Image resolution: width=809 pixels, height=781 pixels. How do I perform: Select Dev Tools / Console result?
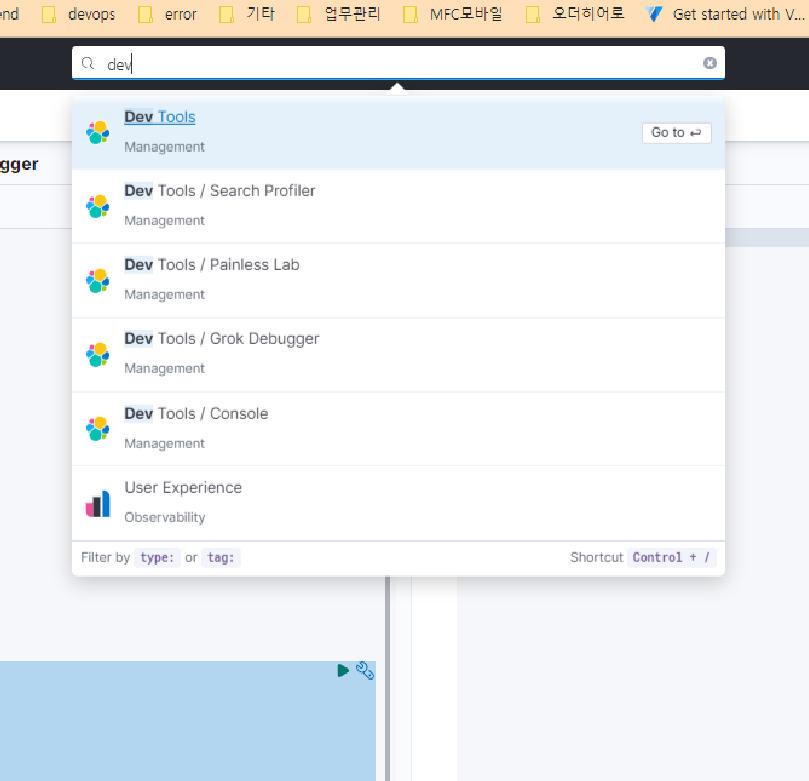tap(398, 428)
